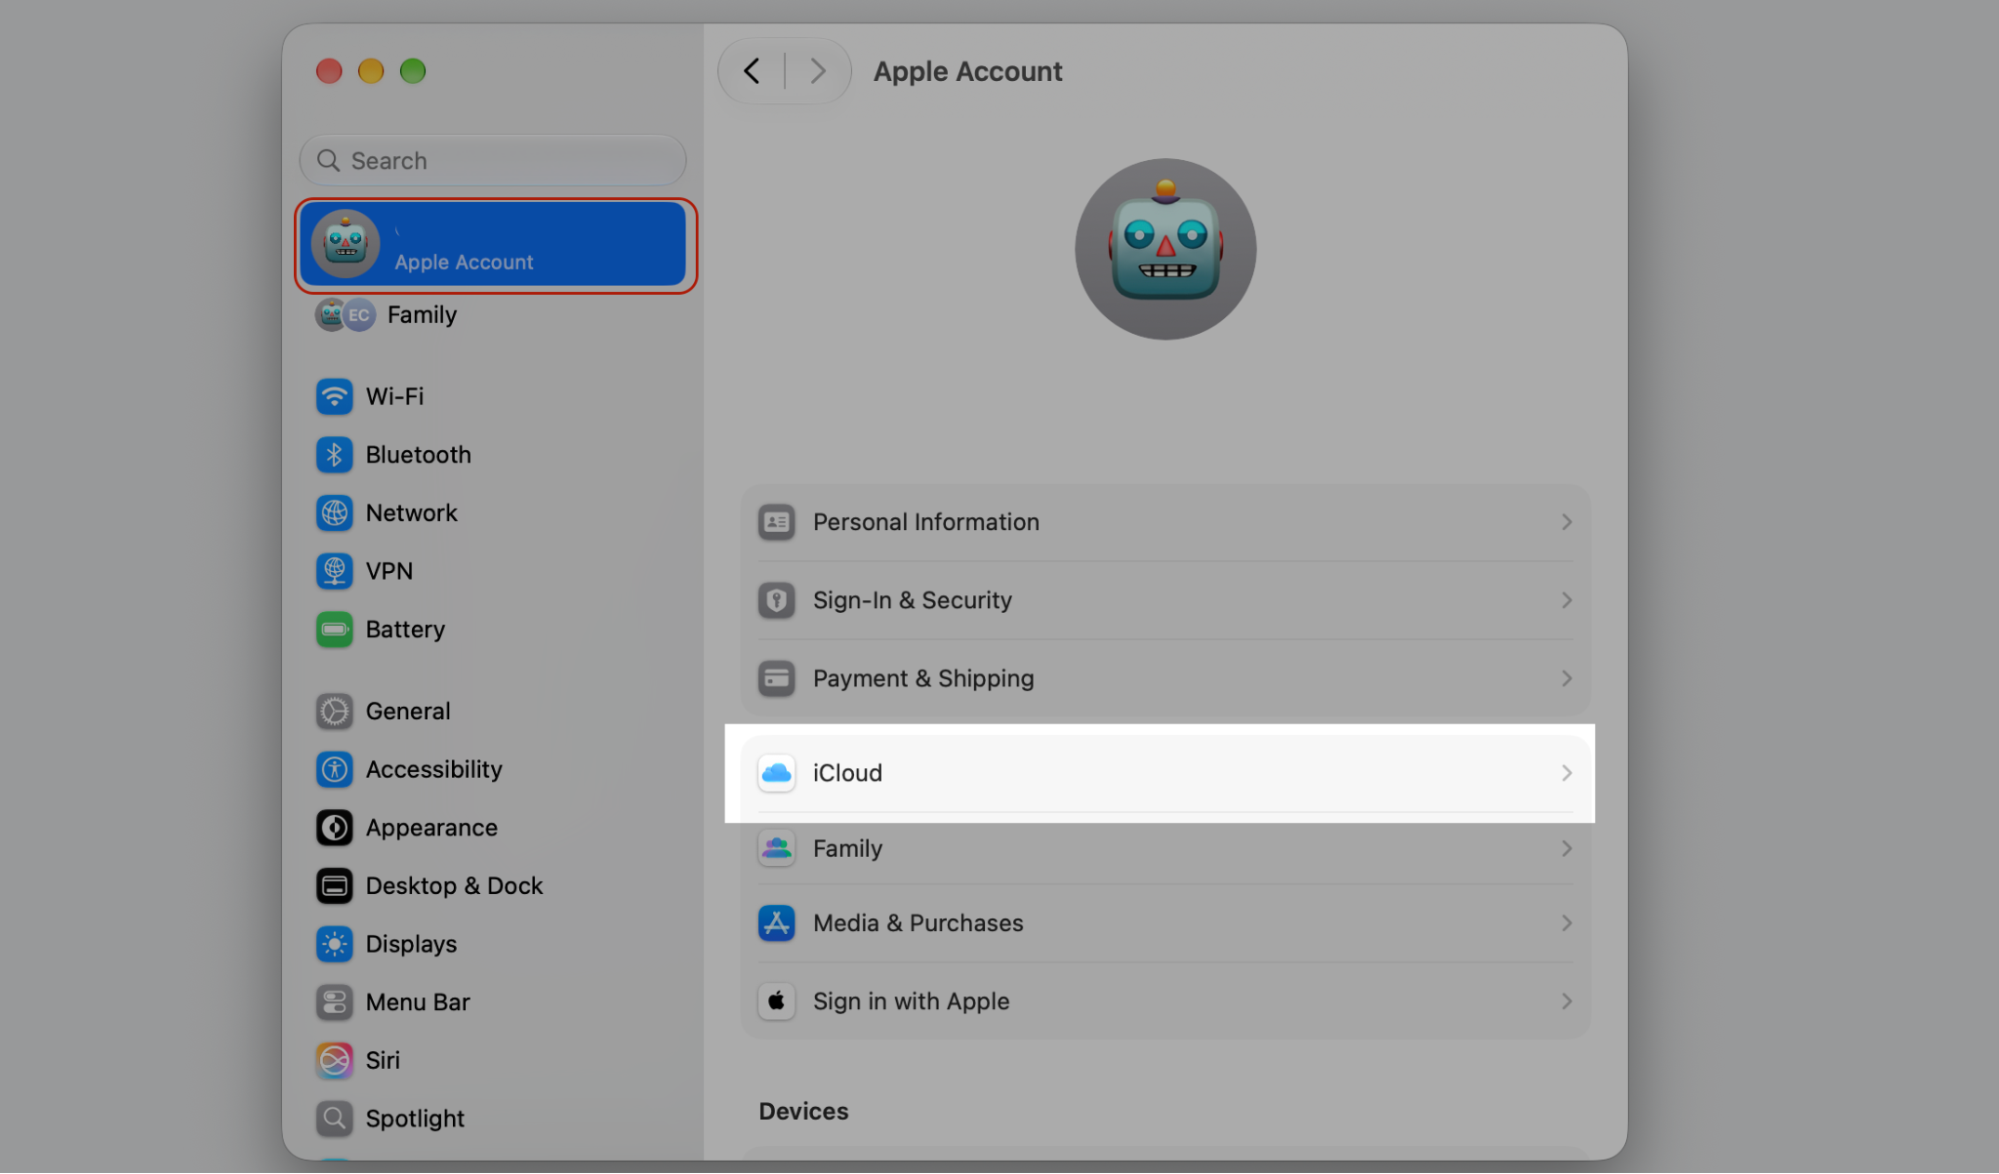The height and width of the screenshot is (1174, 1999).
Task: Open Payment & Shipping label
Action: click(923, 678)
